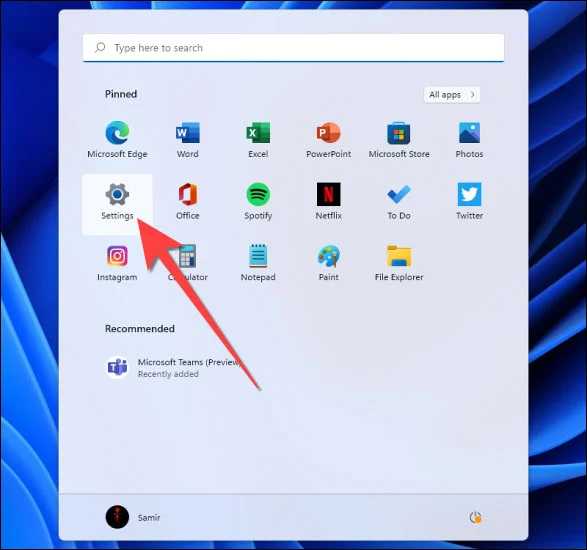The width and height of the screenshot is (587, 550).
Task: Click the Pinned section heading
Action: tap(121, 94)
